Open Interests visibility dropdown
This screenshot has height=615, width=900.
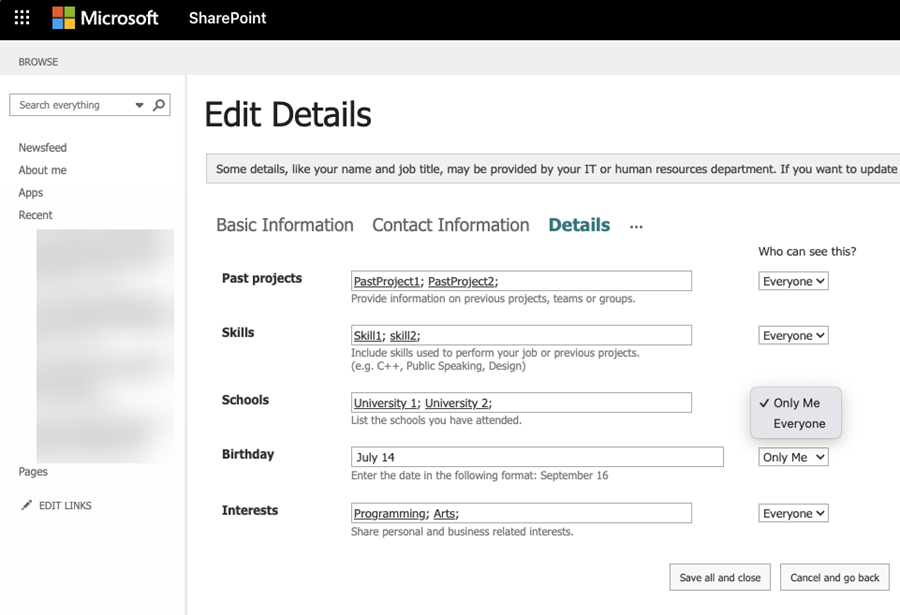point(793,513)
